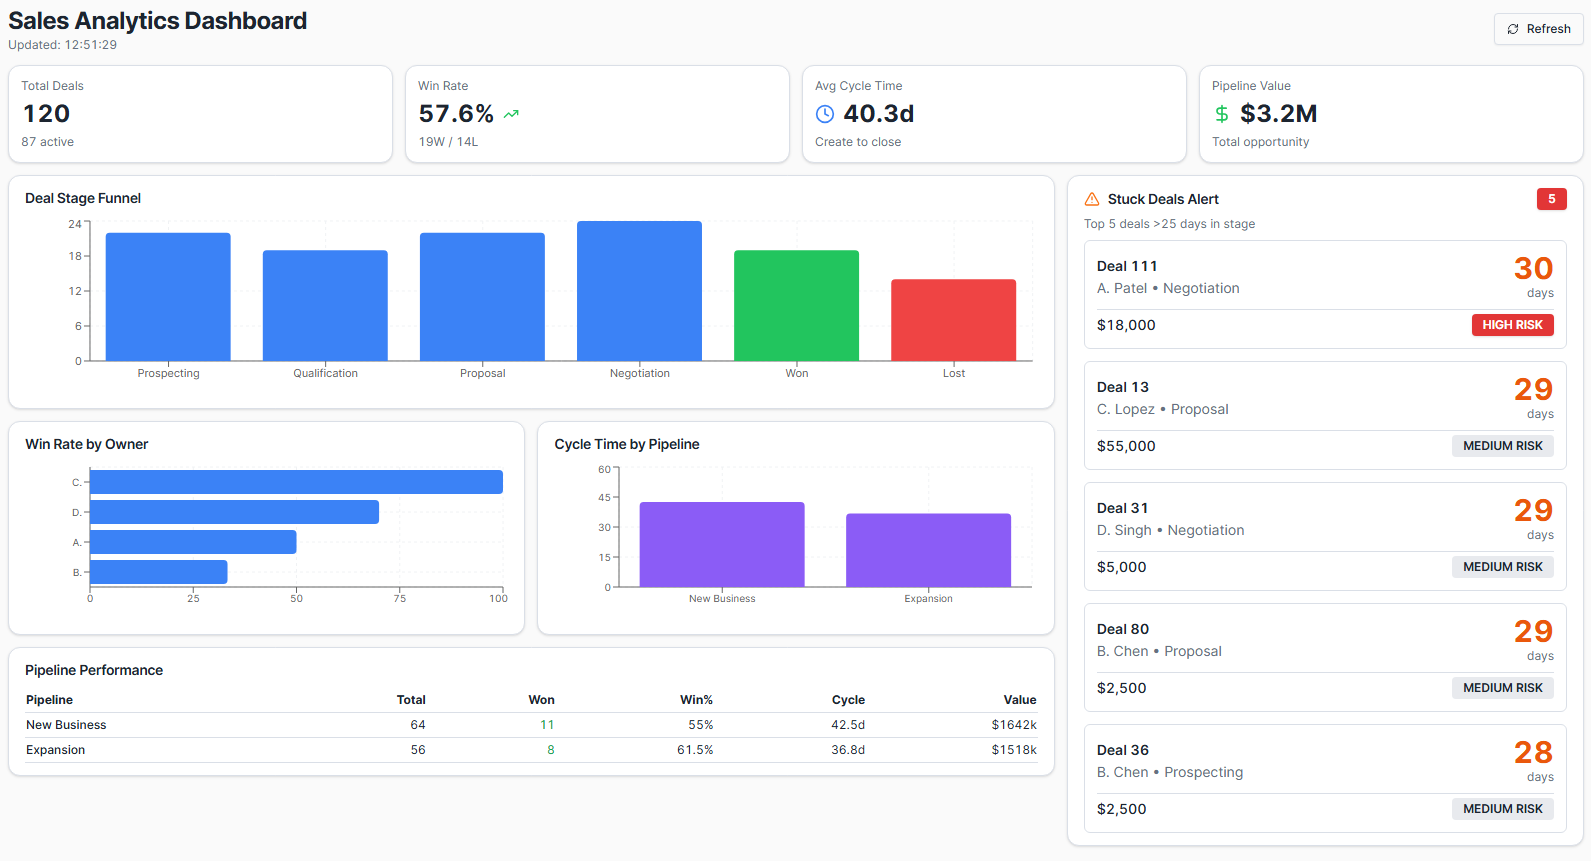Viewport: 1591px width, 861px height.
Task: Click the clock icon beside 40.3d
Action: (x=825, y=114)
